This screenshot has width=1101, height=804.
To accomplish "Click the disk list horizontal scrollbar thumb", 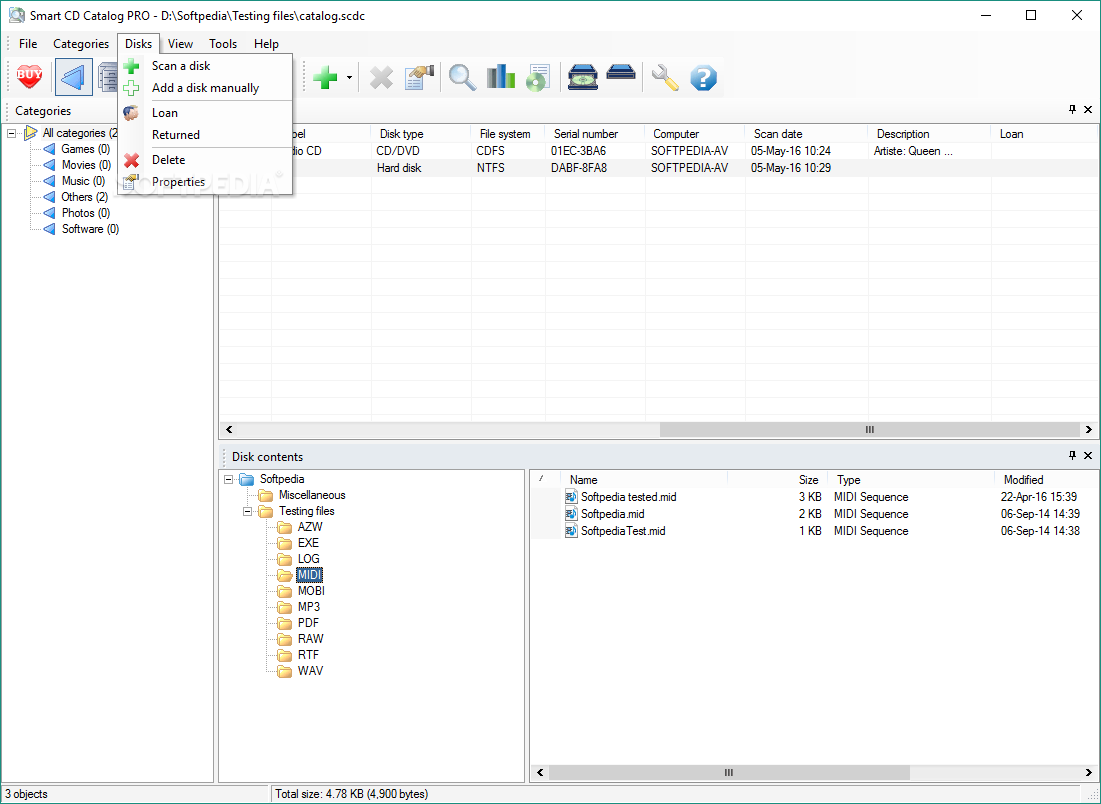I will pyautogui.click(x=869, y=430).
